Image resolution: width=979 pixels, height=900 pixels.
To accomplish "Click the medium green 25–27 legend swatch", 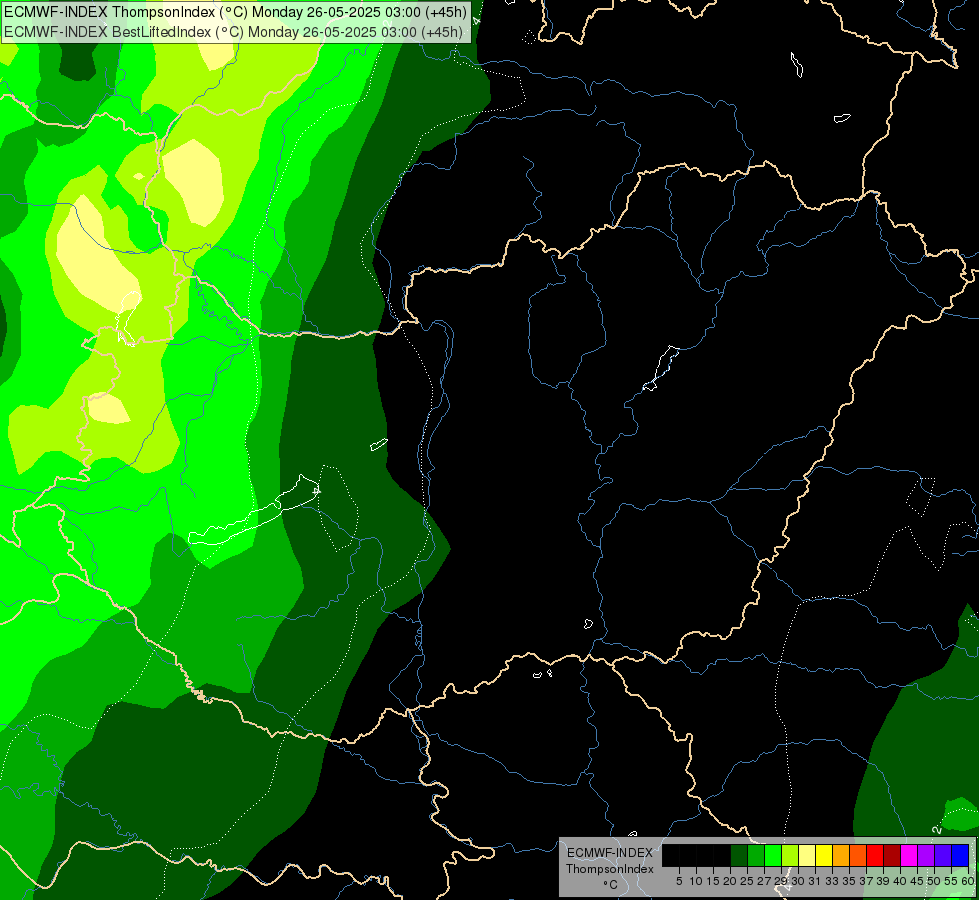I will [x=756, y=855].
